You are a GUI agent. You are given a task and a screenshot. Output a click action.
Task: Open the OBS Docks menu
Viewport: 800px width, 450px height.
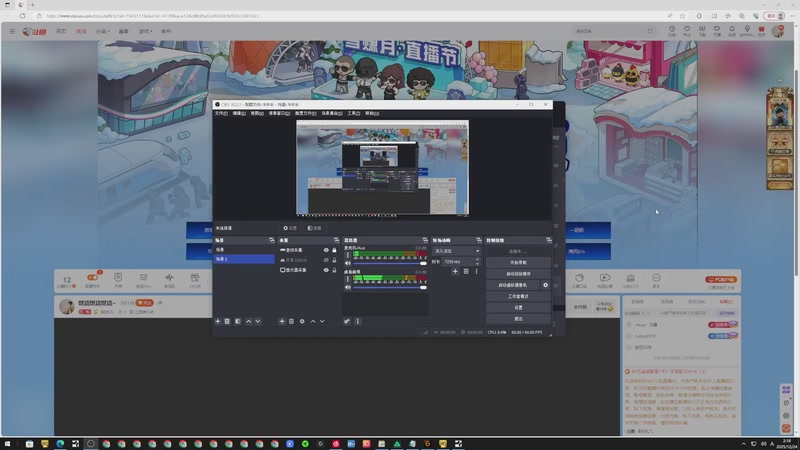[x=279, y=113]
